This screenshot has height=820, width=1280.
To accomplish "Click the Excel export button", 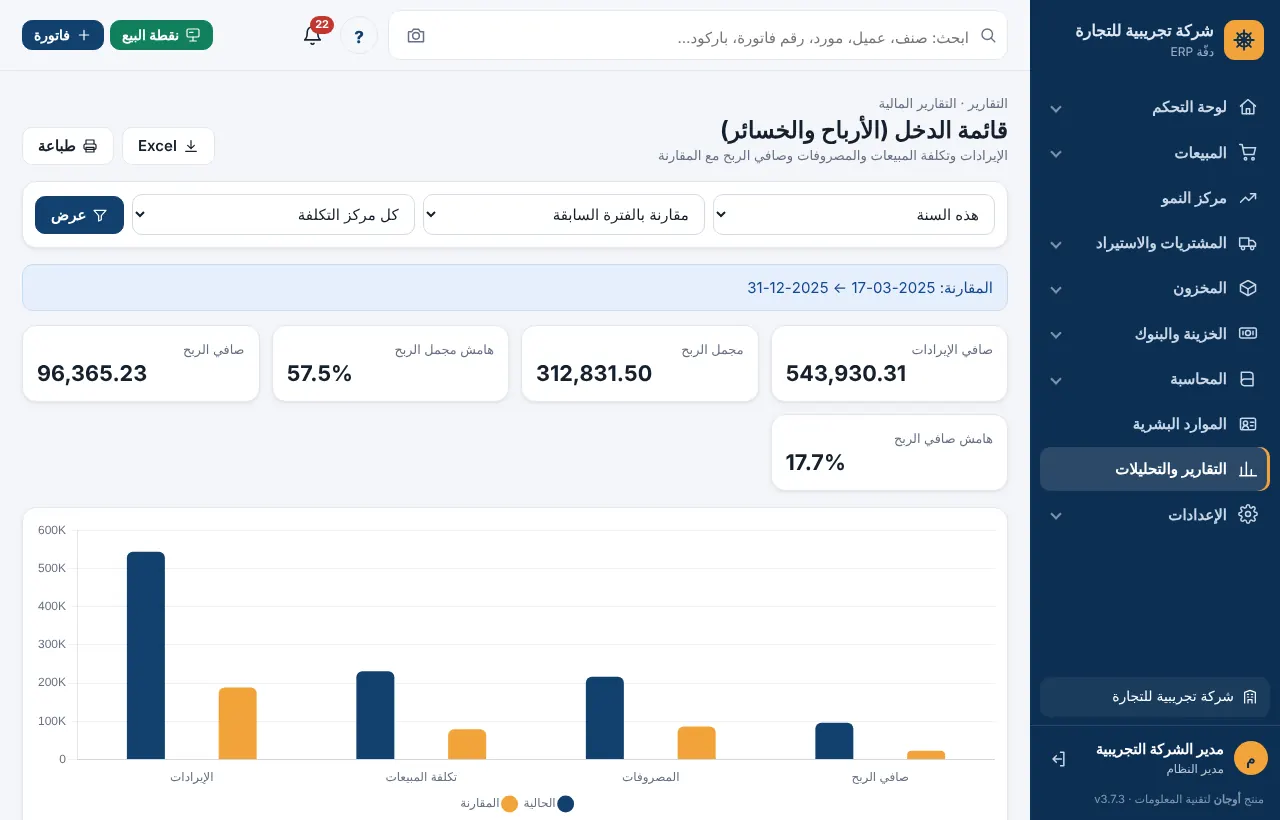I will (168, 146).
